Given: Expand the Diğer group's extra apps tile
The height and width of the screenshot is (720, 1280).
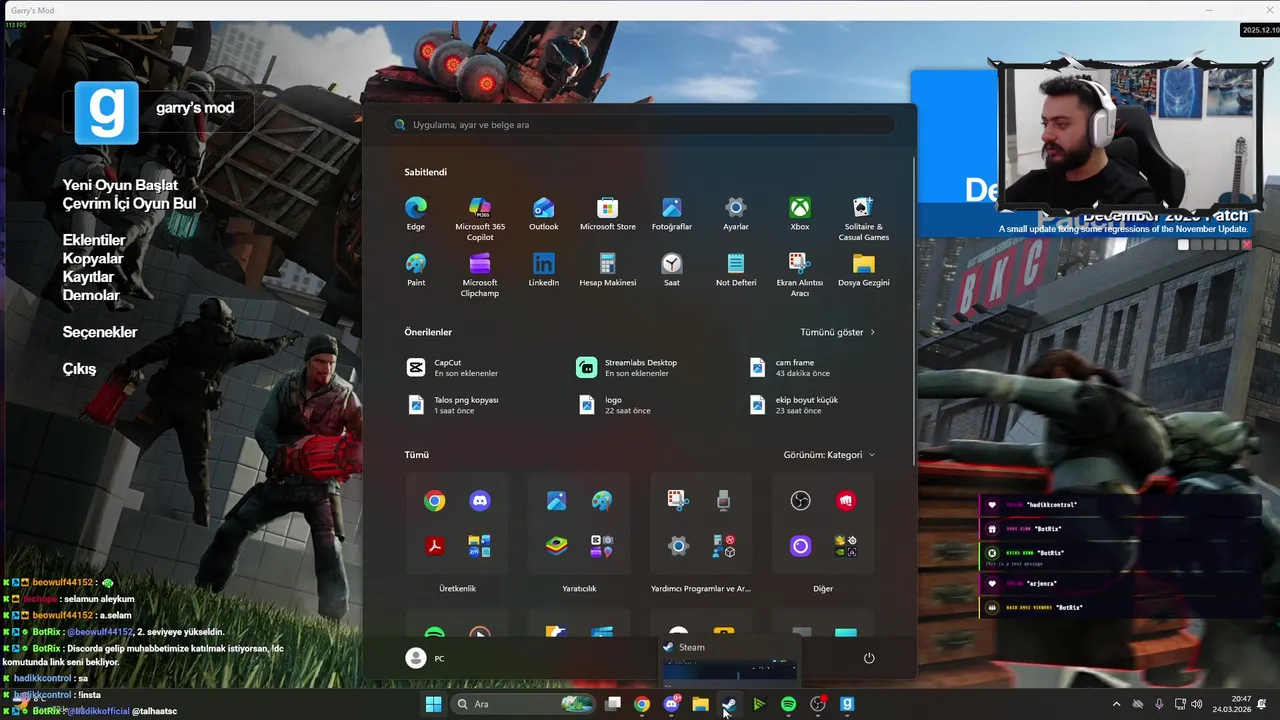Looking at the screenshot, I should coord(846,546).
